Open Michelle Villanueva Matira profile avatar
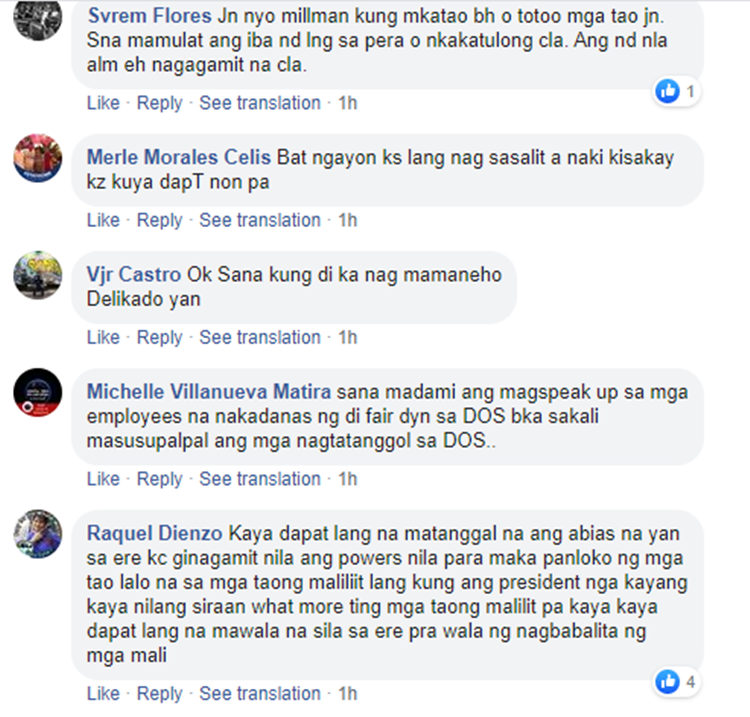 pyautogui.click(x=37, y=392)
